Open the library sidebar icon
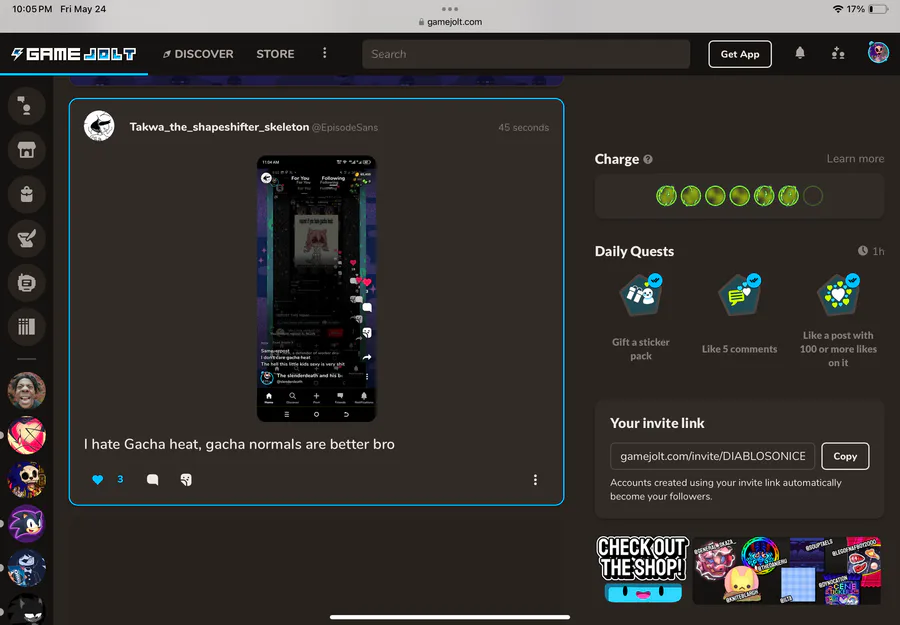The image size is (900, 625). [x=26, y=327]
